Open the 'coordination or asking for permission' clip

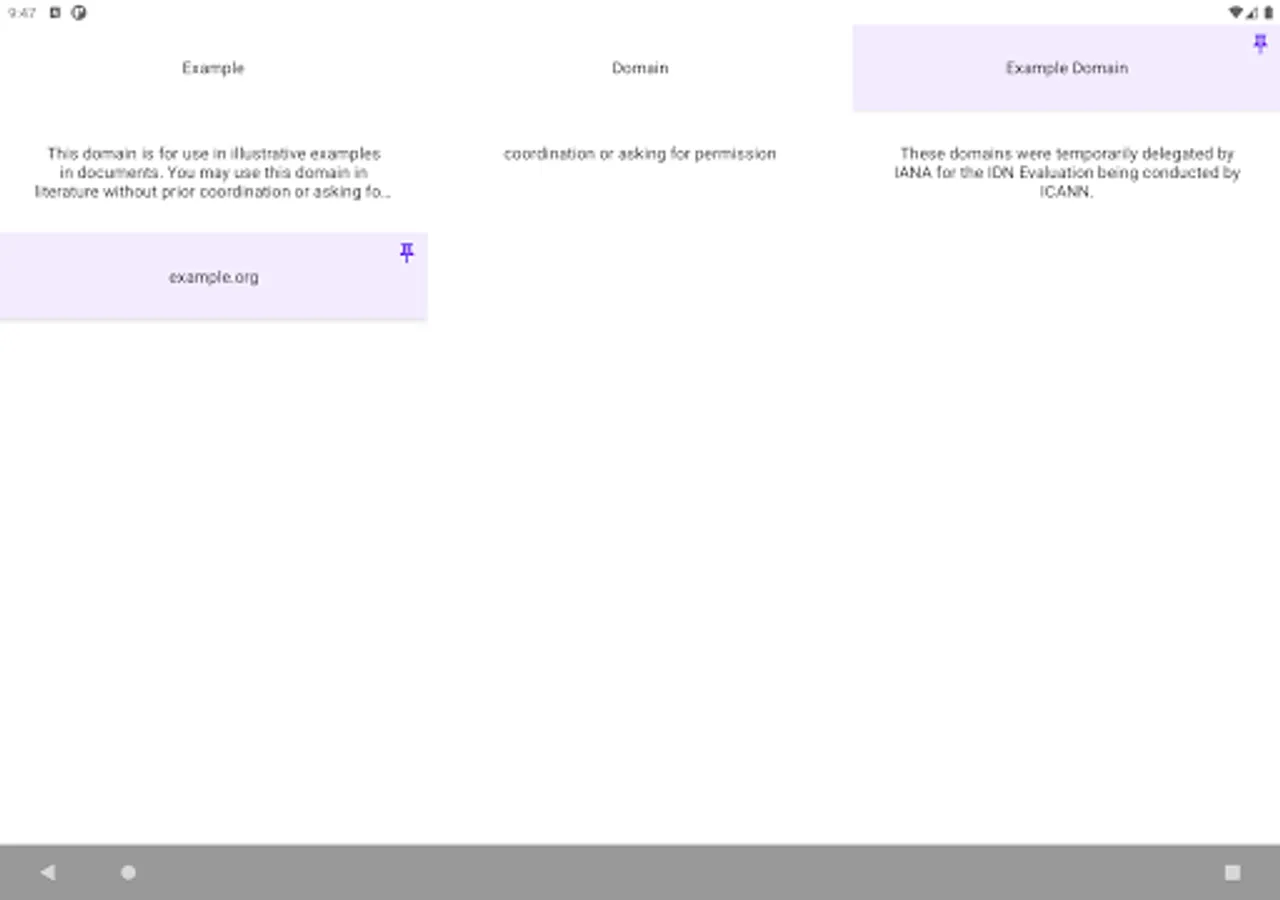[640, 154]
